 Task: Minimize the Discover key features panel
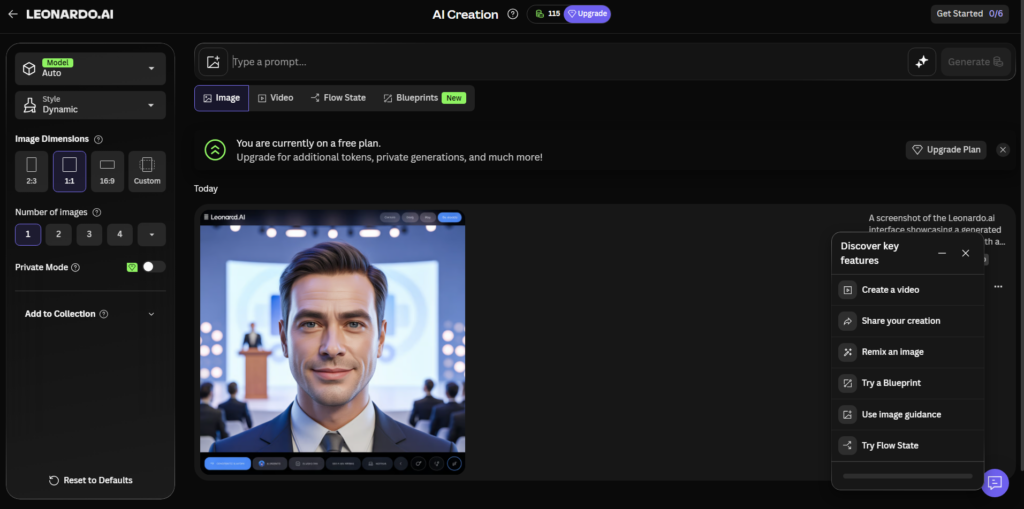pyautogui.click(x=942, y=253)
